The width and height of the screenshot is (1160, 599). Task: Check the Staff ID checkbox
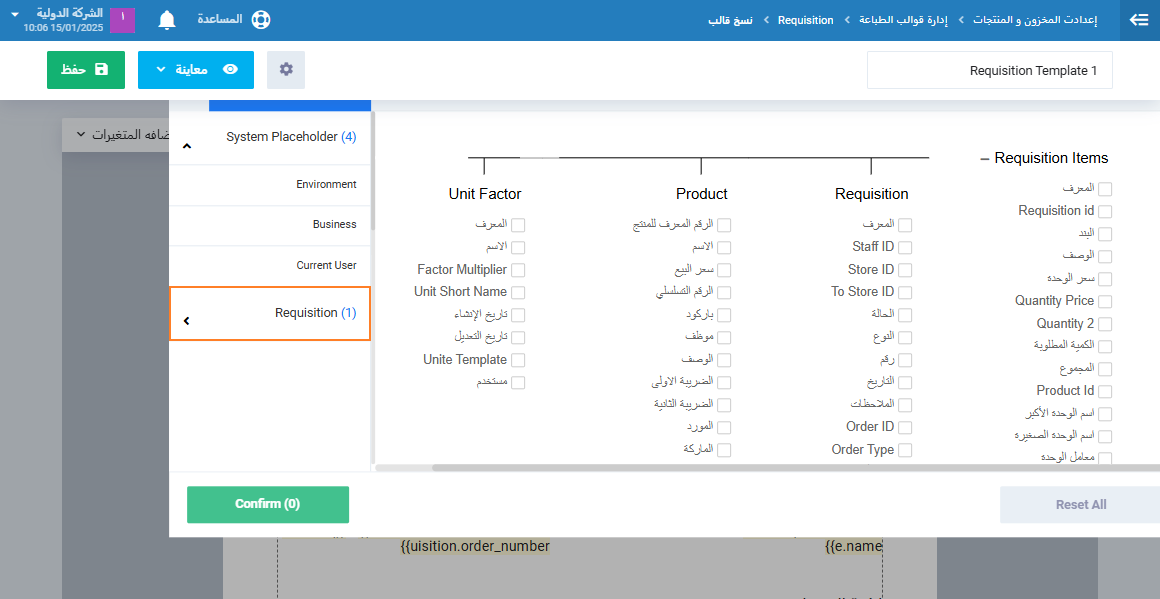[904, 247]
